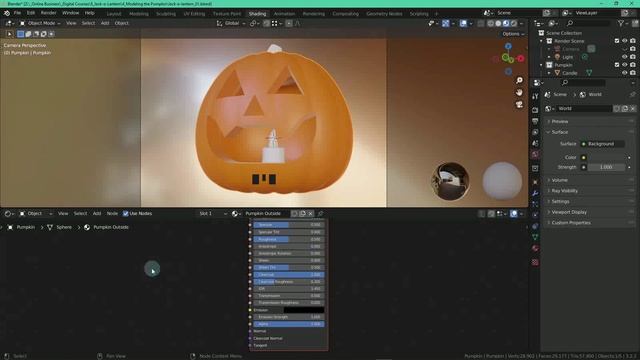Click the world Strength value field
This screenshot has width=640, height=360.
pyautogui.click(x=606, y=167)
